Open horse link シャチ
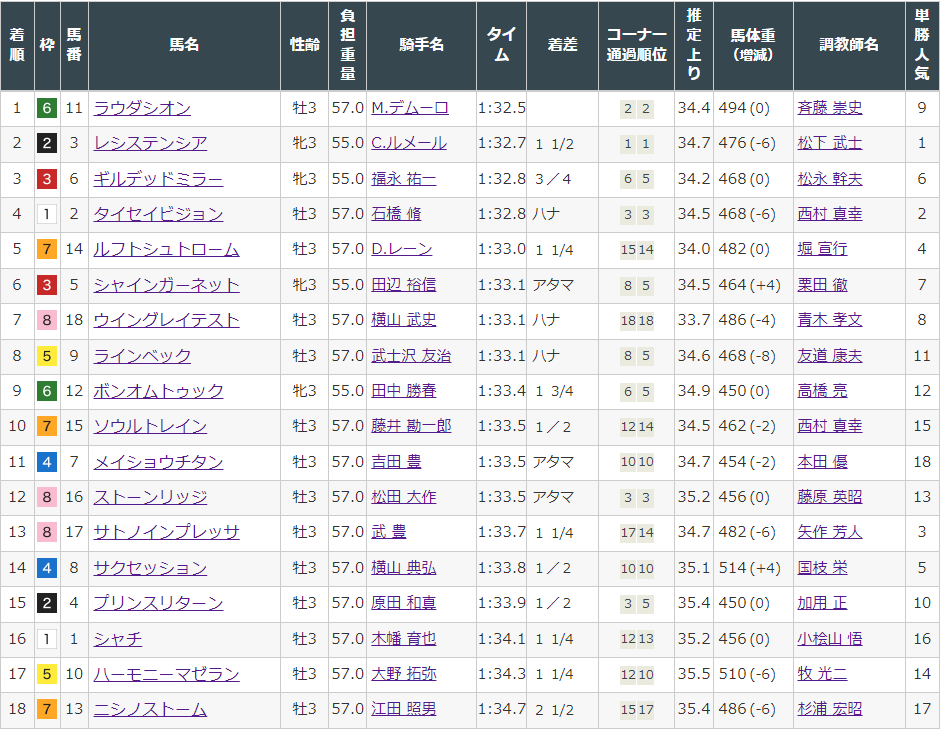The height and width of the screenshot is (730, 941). (118, 639)
